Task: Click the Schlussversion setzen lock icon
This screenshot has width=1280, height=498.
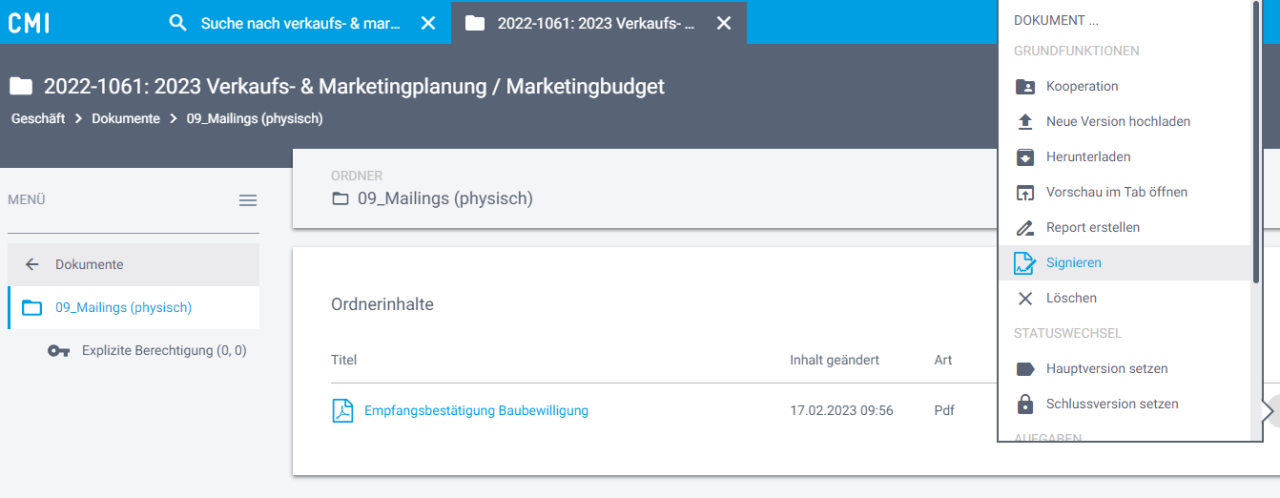Action: (x=1025, y=404)
